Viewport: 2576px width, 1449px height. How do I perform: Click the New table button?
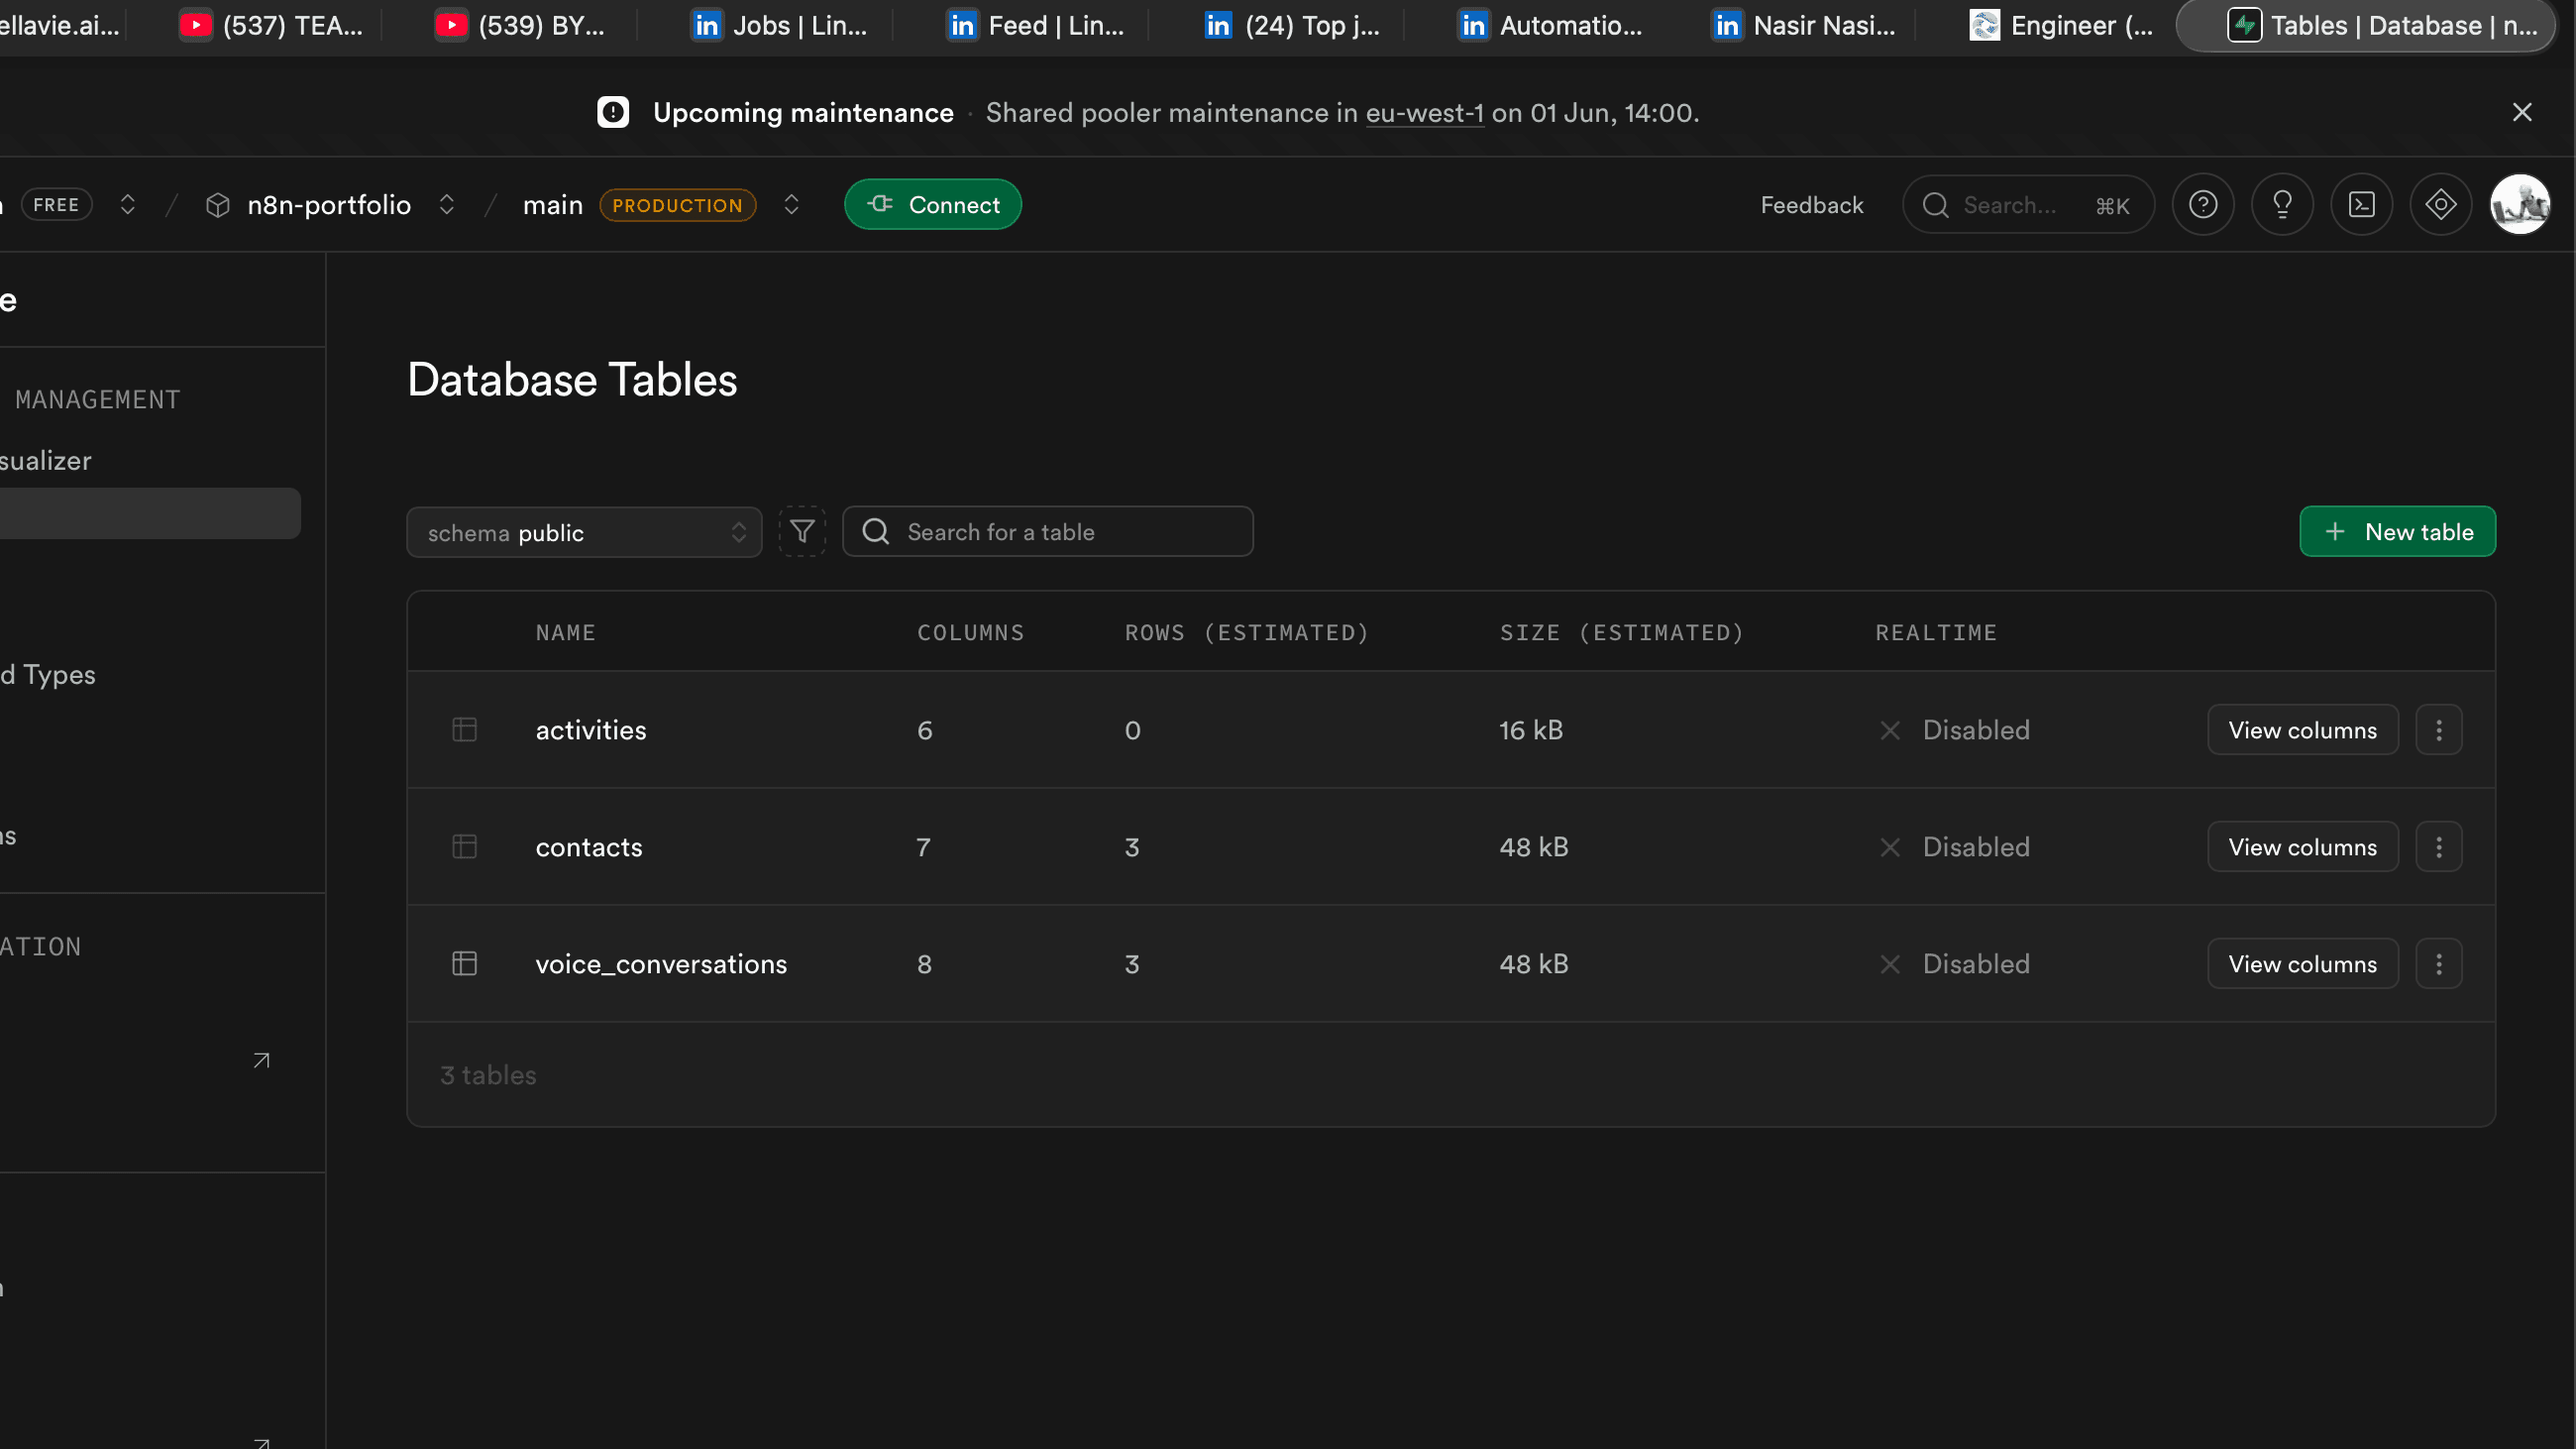[2397, 532]
